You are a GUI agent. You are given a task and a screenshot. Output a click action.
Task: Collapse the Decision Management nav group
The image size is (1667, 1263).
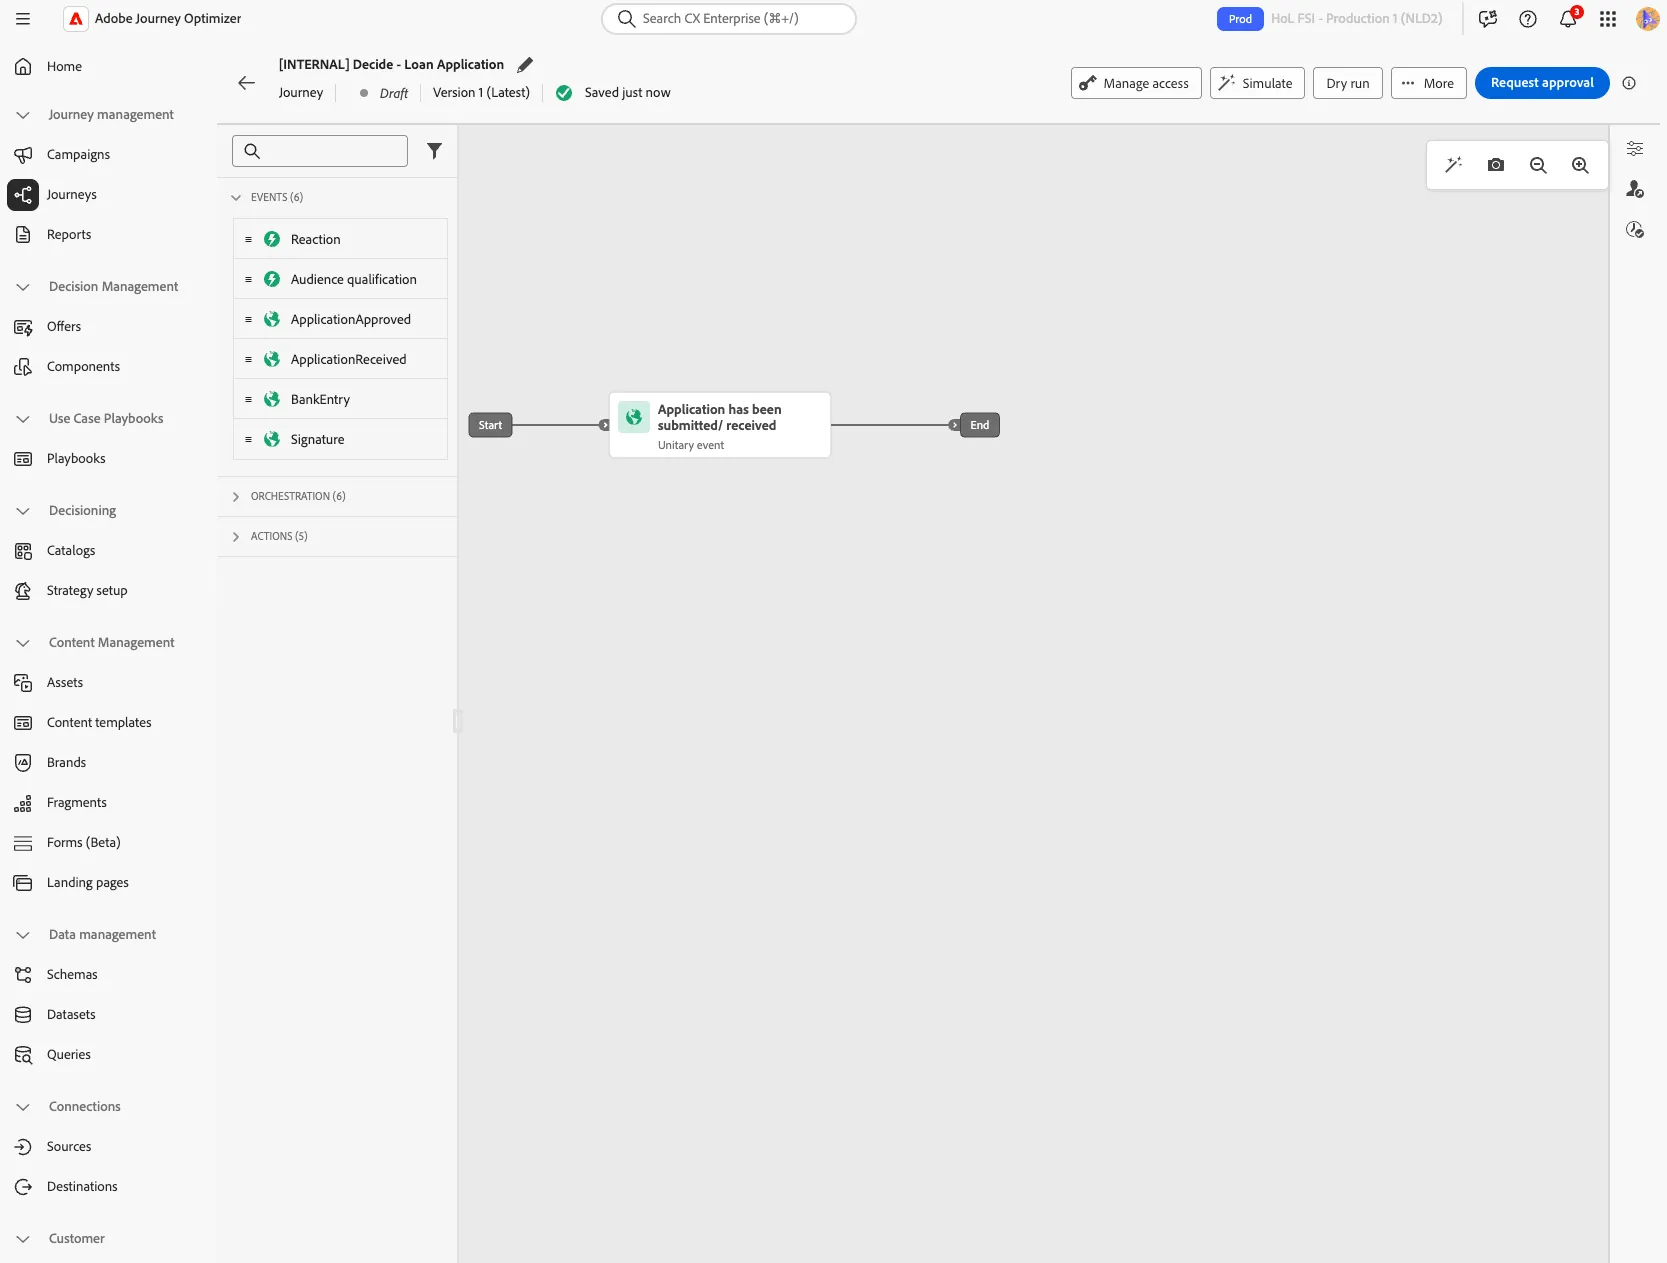click(x=23, y=287)
